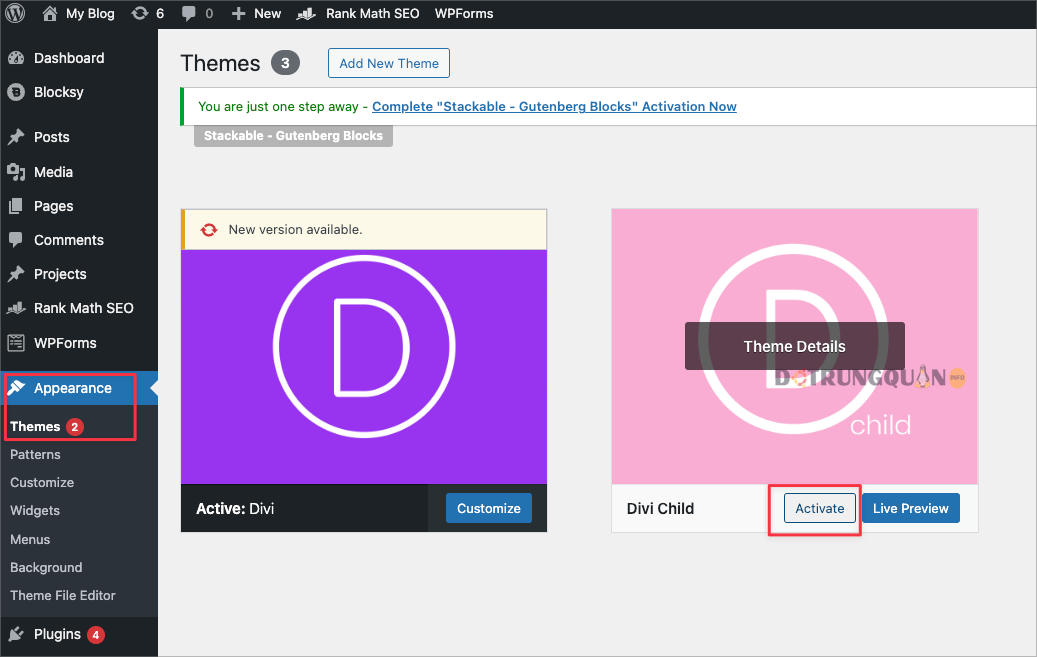Click Live Preview for Divi Child
The image size is (1037, 657).
point(911,508)
